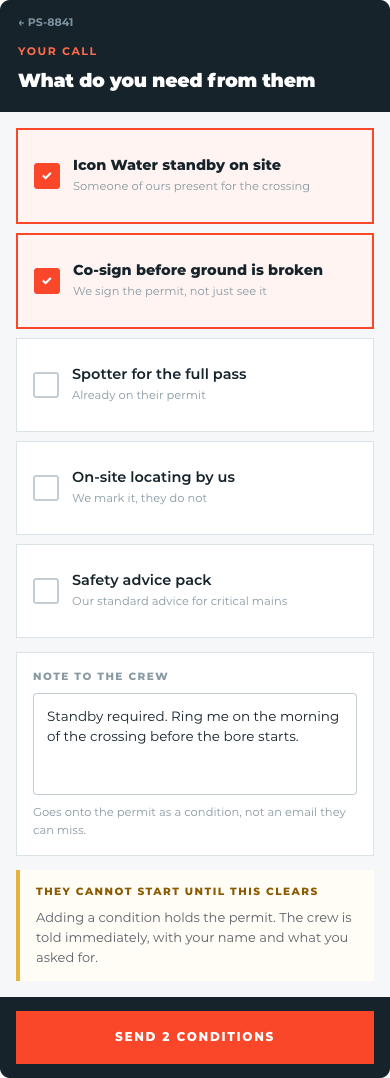Click the 'What do you need from them' heading
The width and height of the screenshot is (390, 1078).
166,80
